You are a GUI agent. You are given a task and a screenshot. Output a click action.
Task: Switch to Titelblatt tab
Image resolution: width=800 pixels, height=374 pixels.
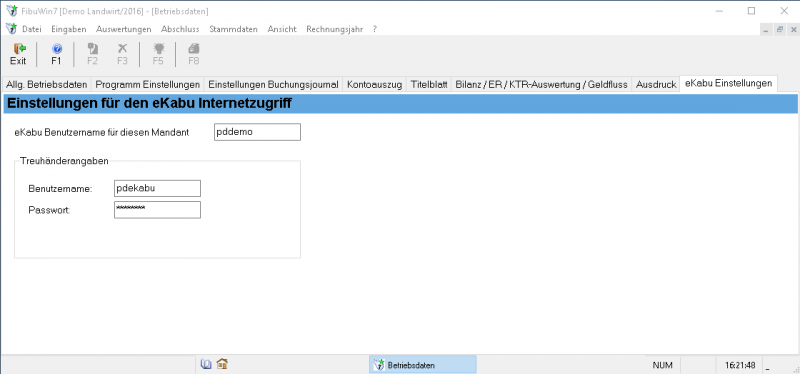coord(429,85)
